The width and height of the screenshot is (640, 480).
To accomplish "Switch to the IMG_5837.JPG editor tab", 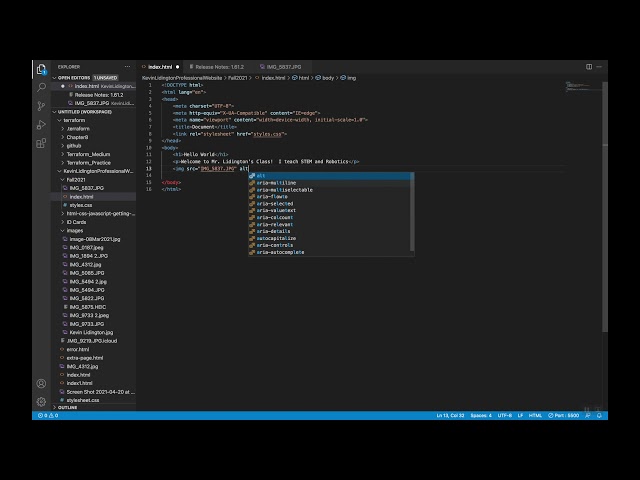I will 284,67.
